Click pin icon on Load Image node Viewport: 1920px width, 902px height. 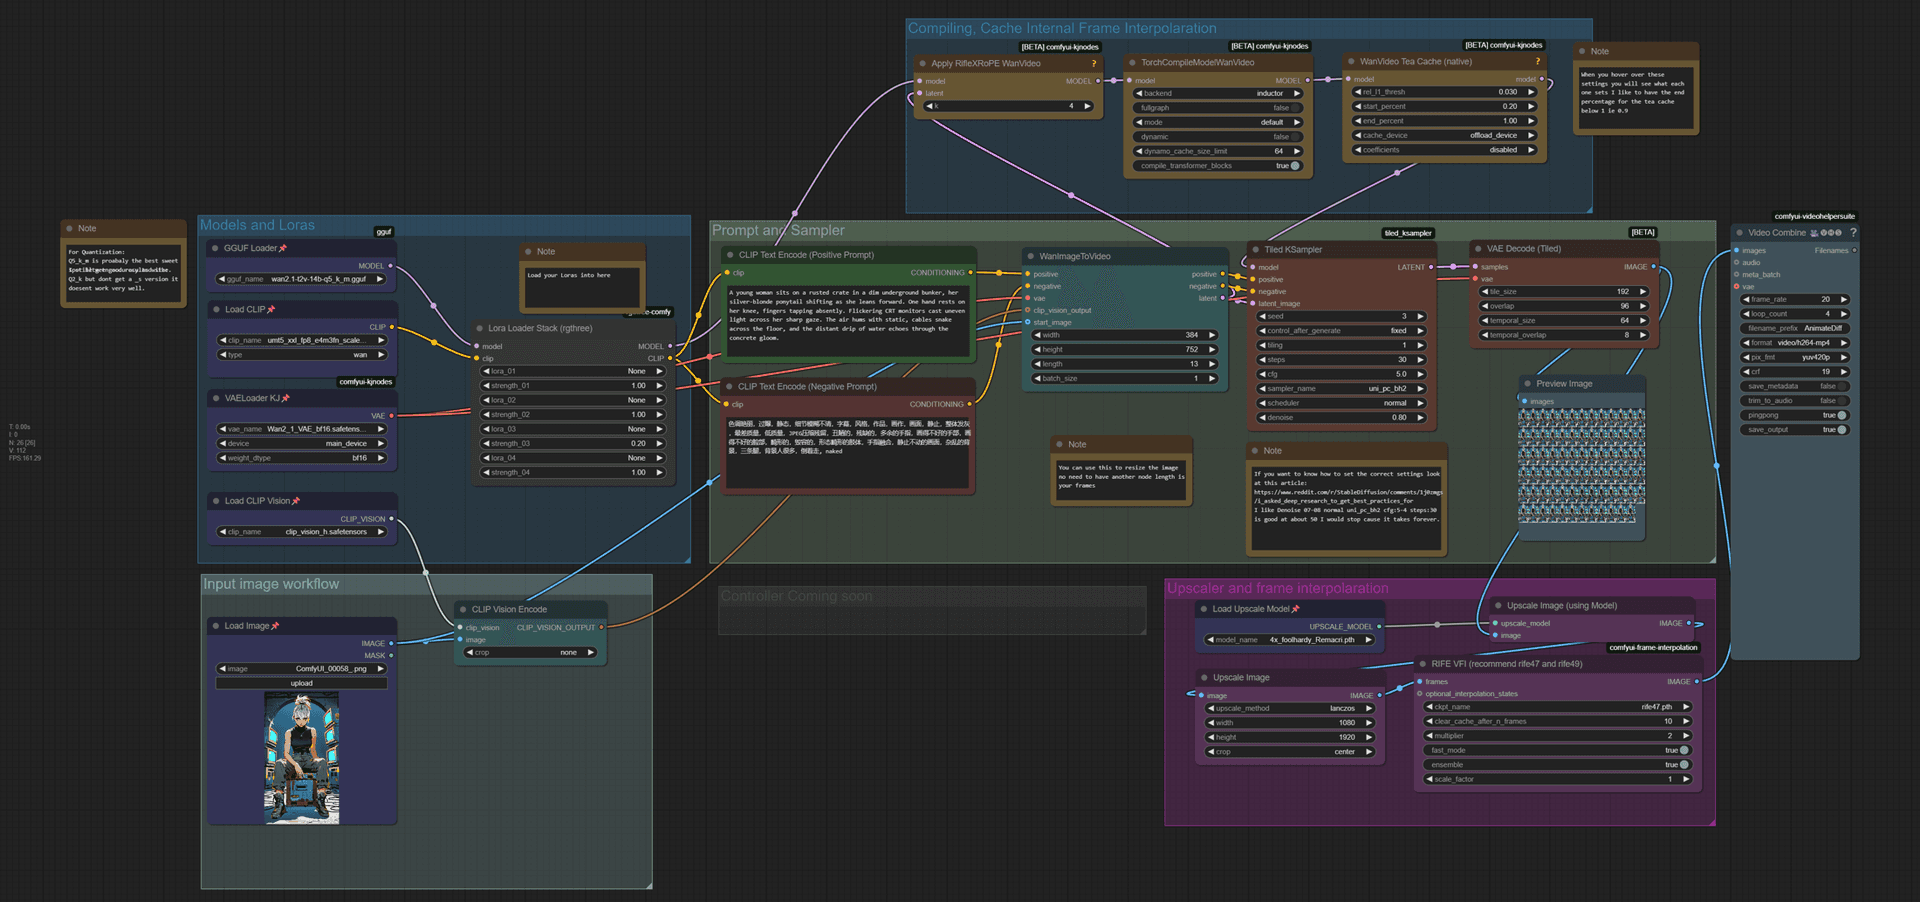(x=275, y=626)
